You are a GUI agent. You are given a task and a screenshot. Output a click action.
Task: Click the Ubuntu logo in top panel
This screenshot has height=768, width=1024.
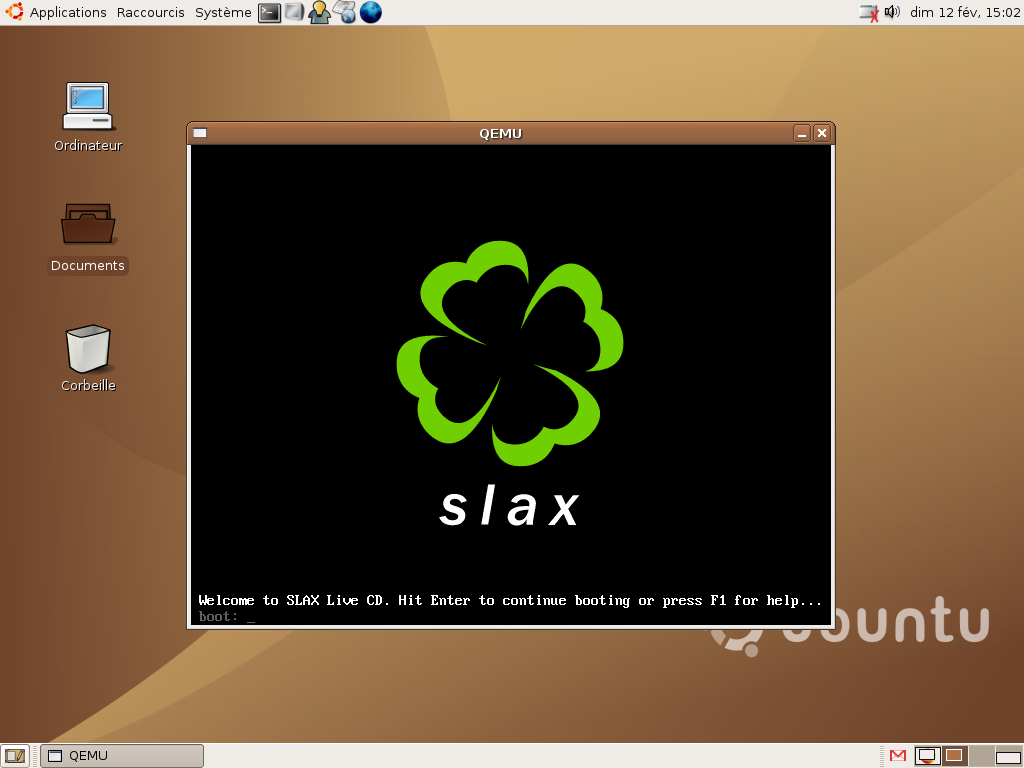tap(14, 12)
